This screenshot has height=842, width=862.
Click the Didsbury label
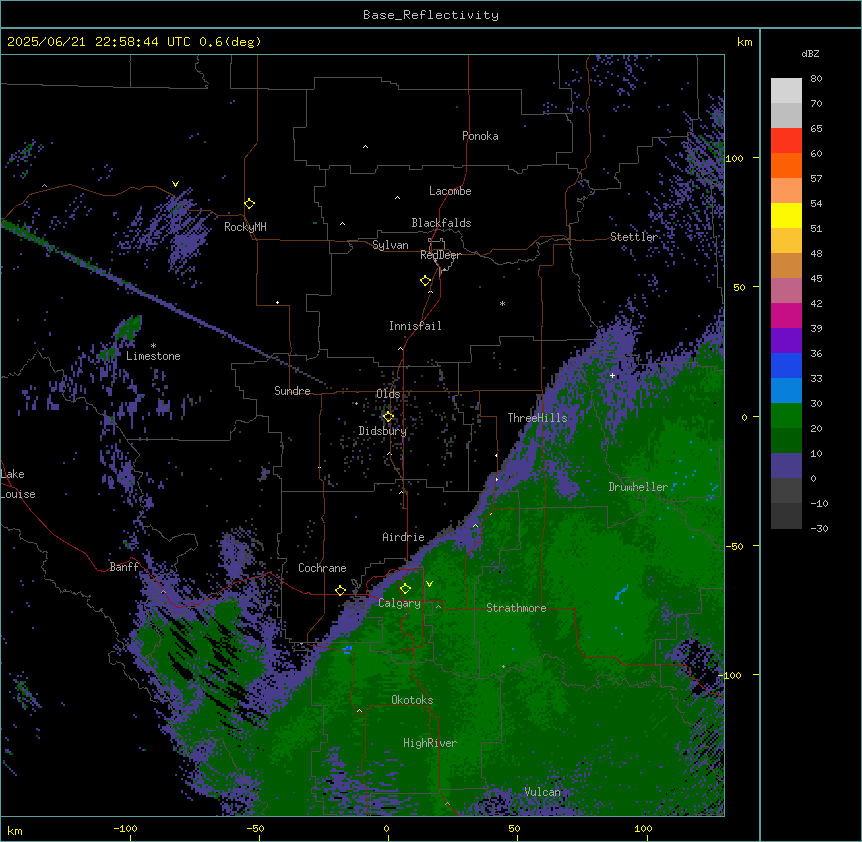click(x=383, y=431)
